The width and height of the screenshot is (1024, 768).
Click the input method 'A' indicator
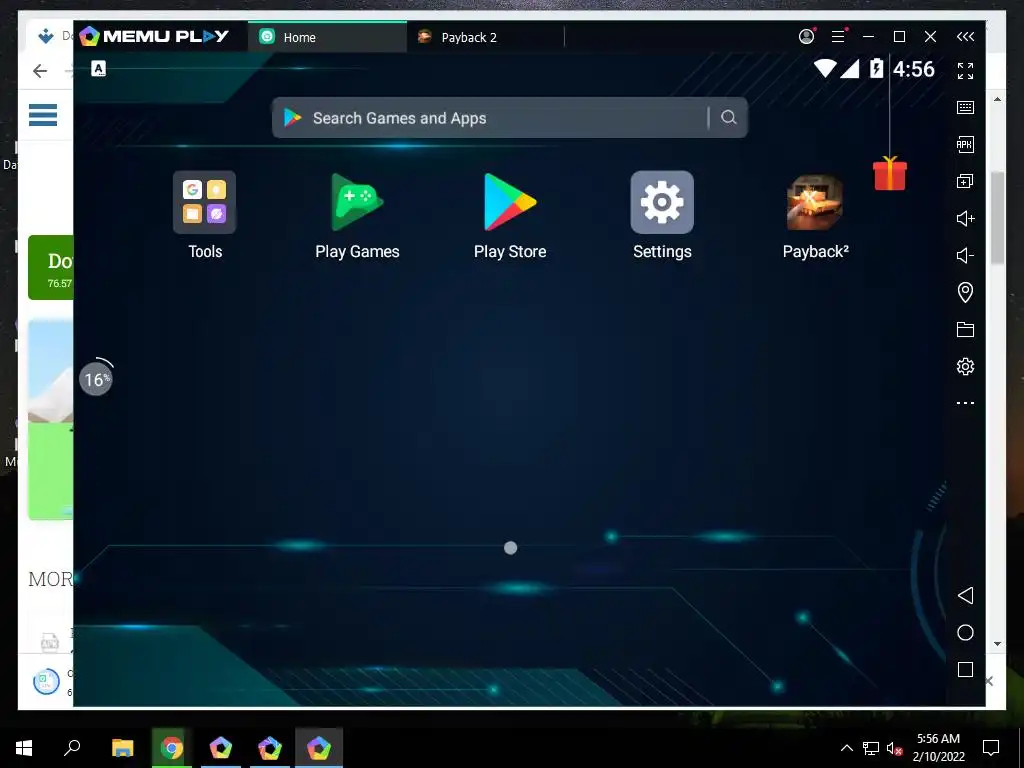point(99,69)
